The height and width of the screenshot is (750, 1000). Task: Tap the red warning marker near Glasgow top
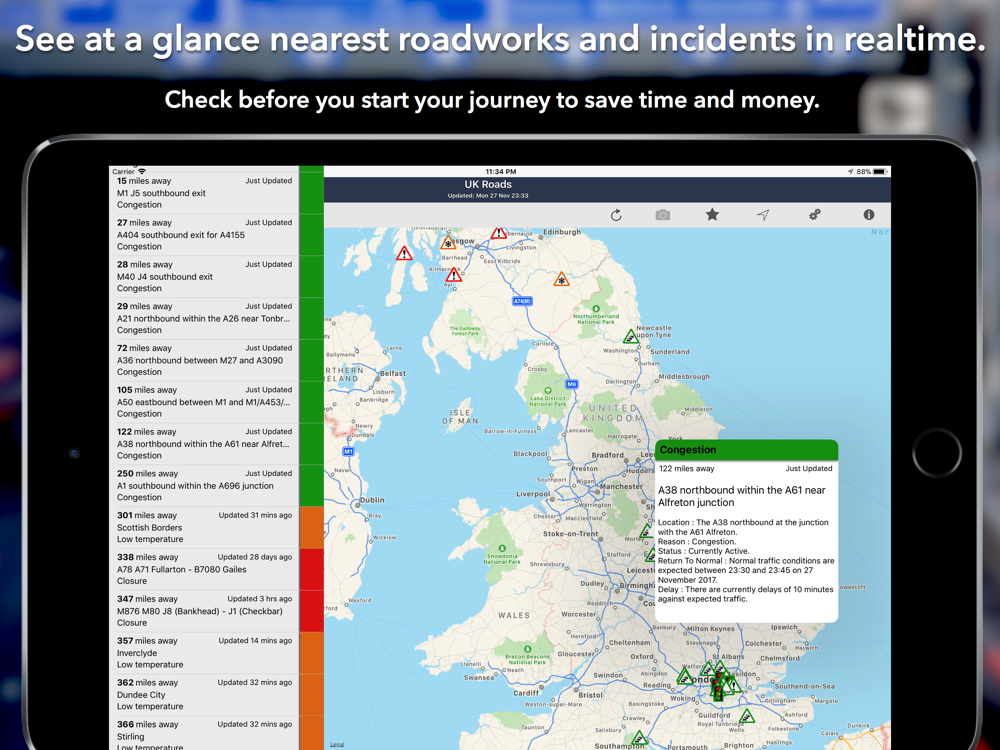(499, 232)
